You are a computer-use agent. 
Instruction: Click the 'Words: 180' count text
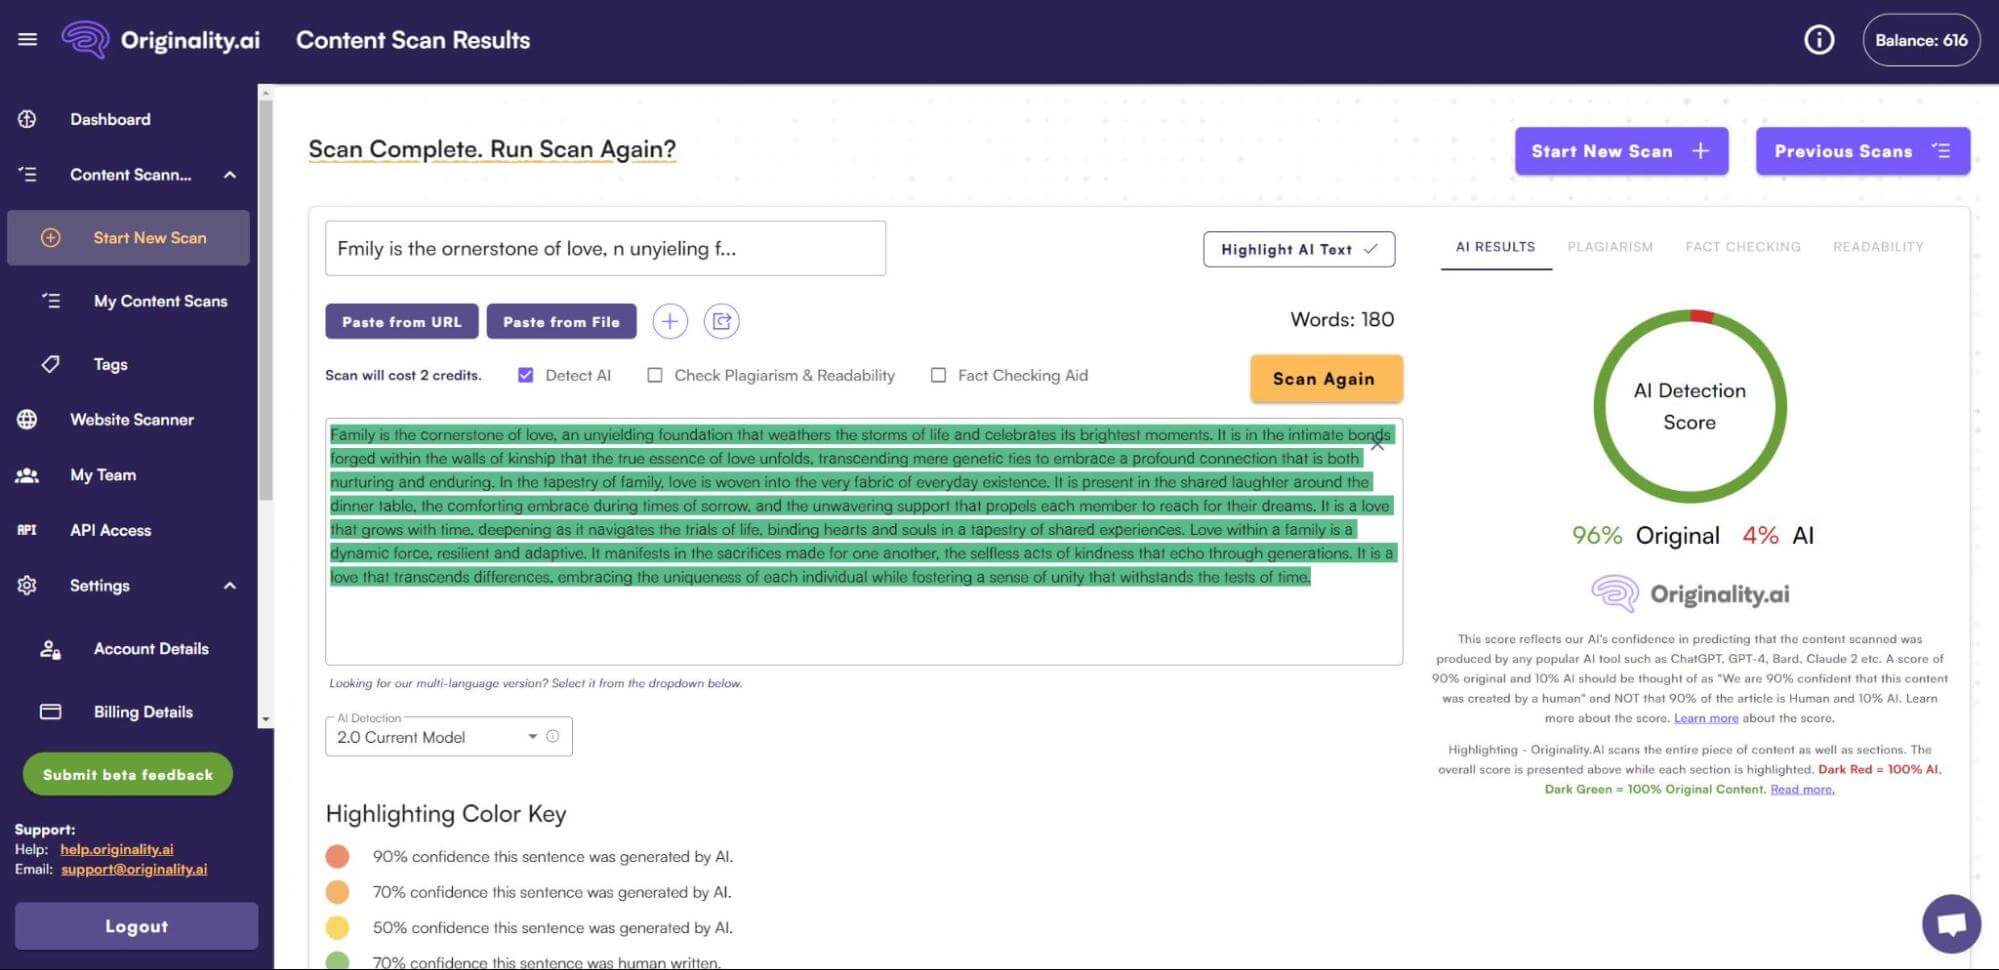click(1342, 319)
